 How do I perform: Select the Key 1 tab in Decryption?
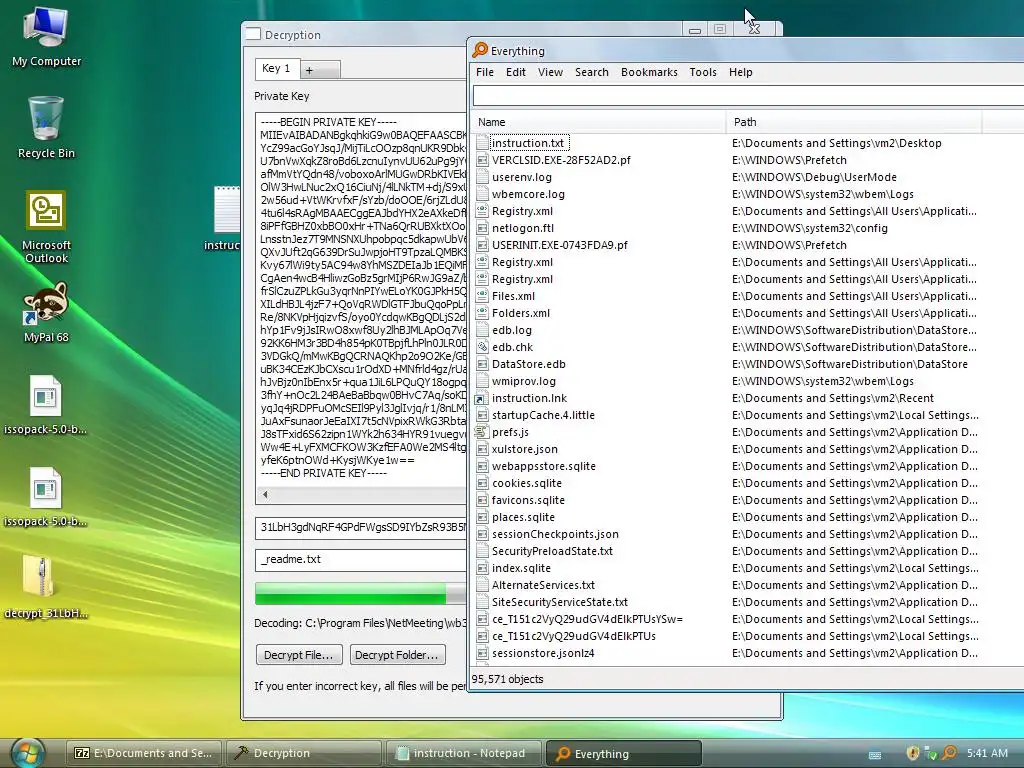coord(276,69)
